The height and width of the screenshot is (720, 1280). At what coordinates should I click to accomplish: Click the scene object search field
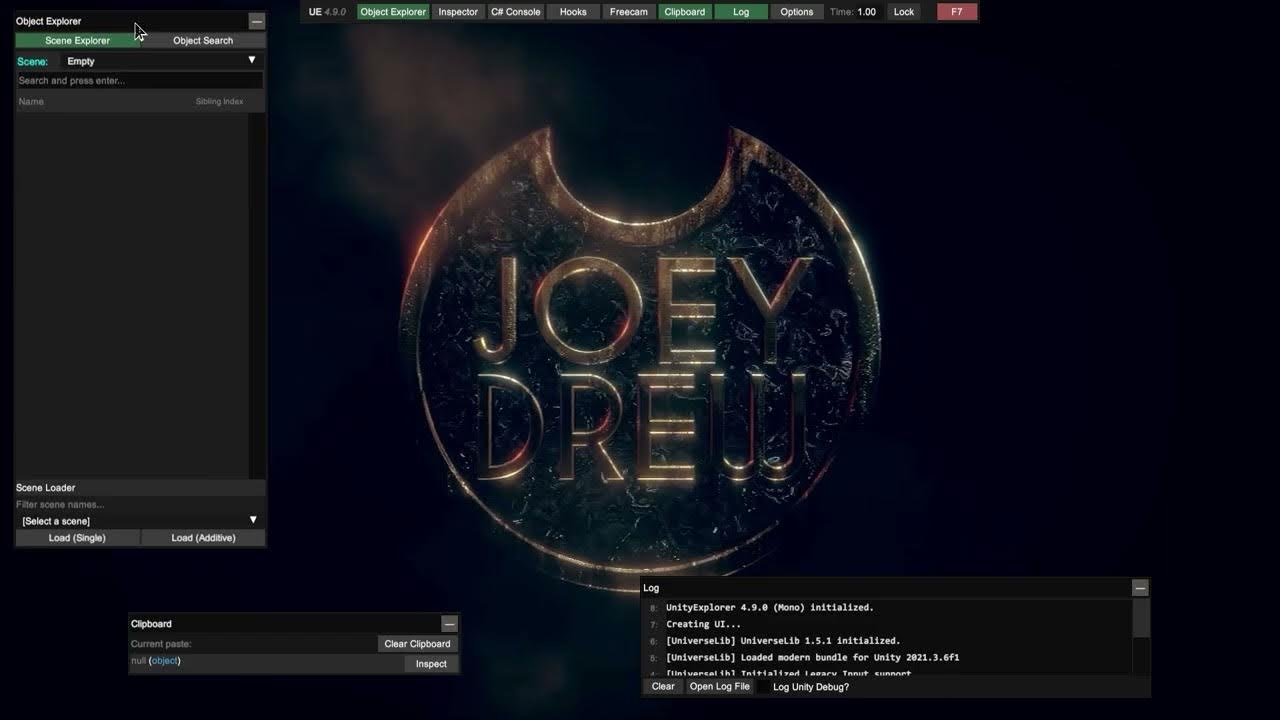(x=139, y=81)
